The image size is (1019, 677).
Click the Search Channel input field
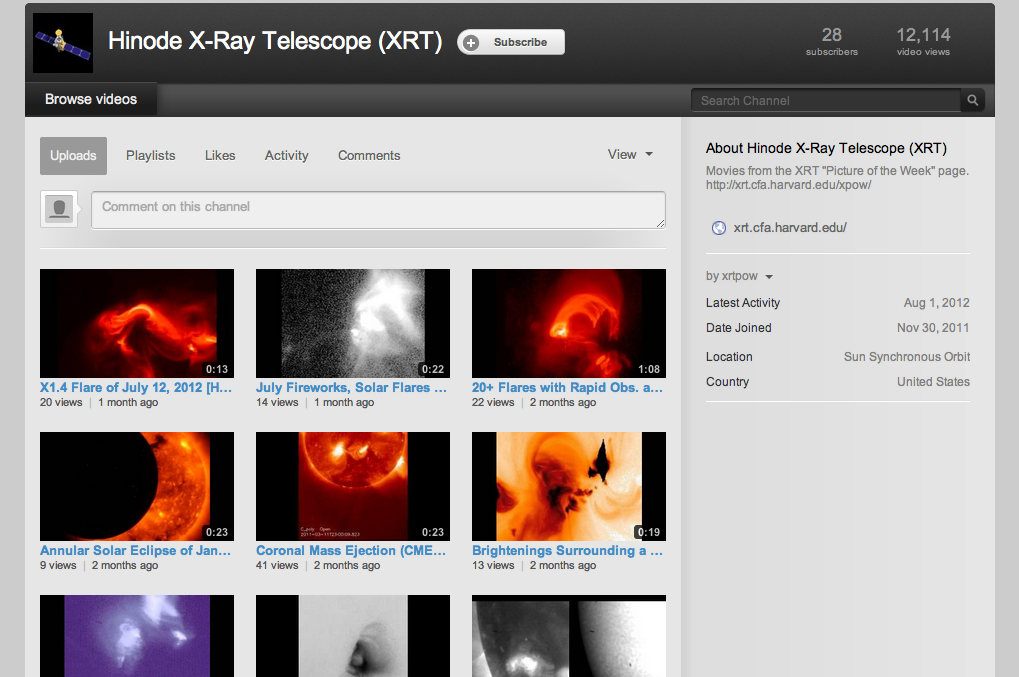825,100
